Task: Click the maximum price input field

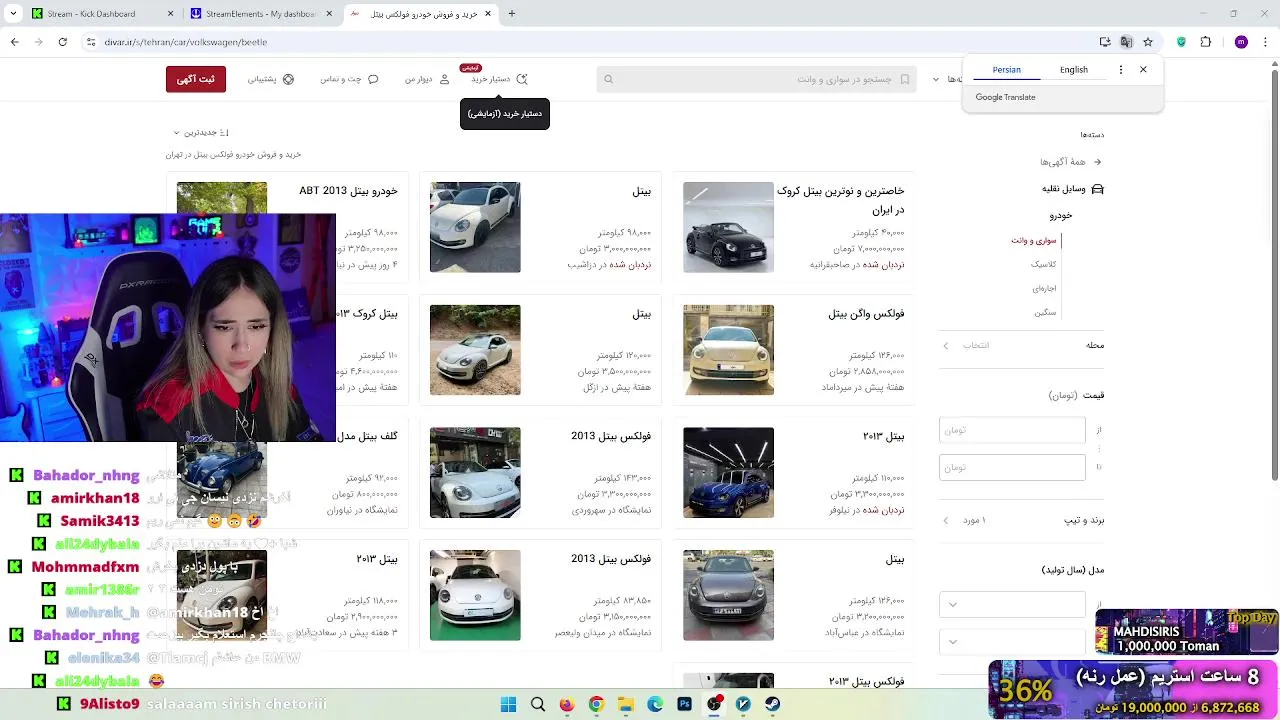Action: tap(1012, 467)
